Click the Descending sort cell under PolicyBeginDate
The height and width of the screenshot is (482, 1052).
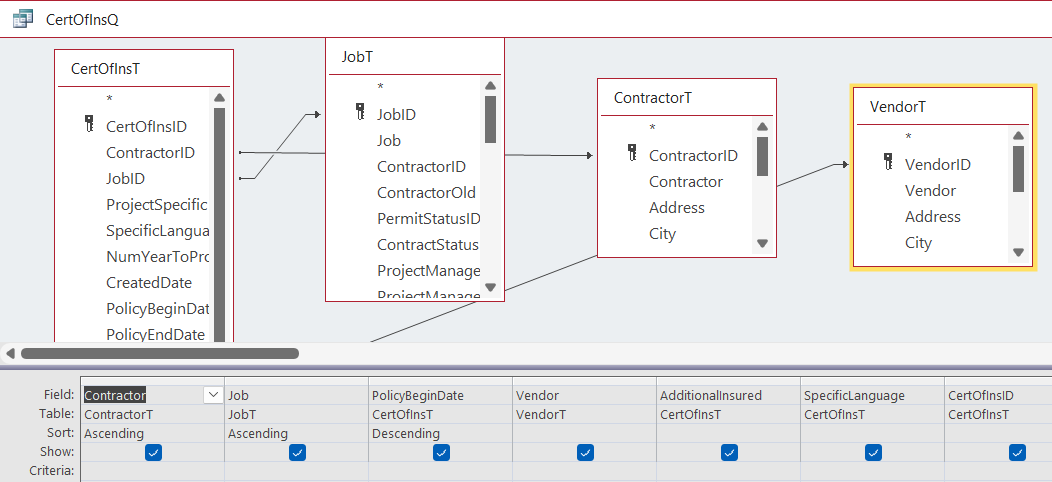pyautogui.click(x=441, y=434)
